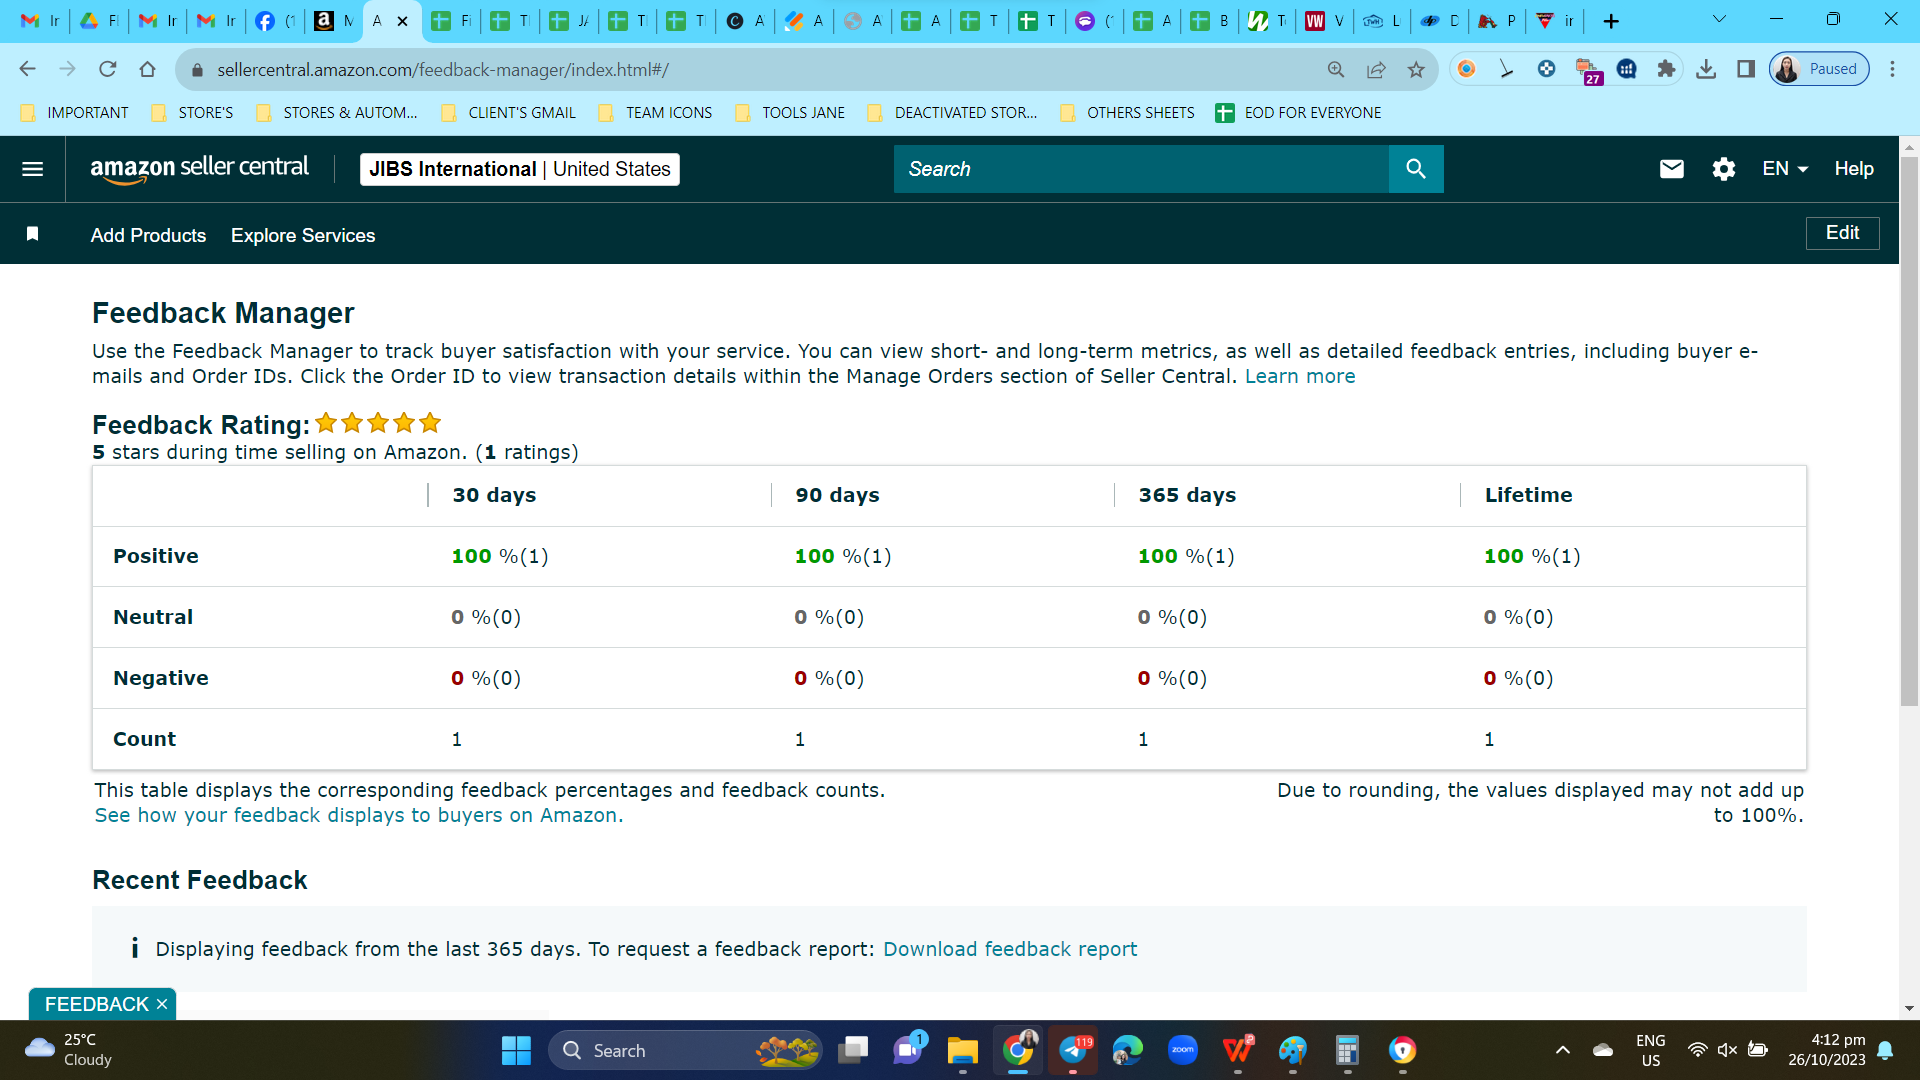
Task: Open the tab search chevron dropdown
Action: [1719, 19]
